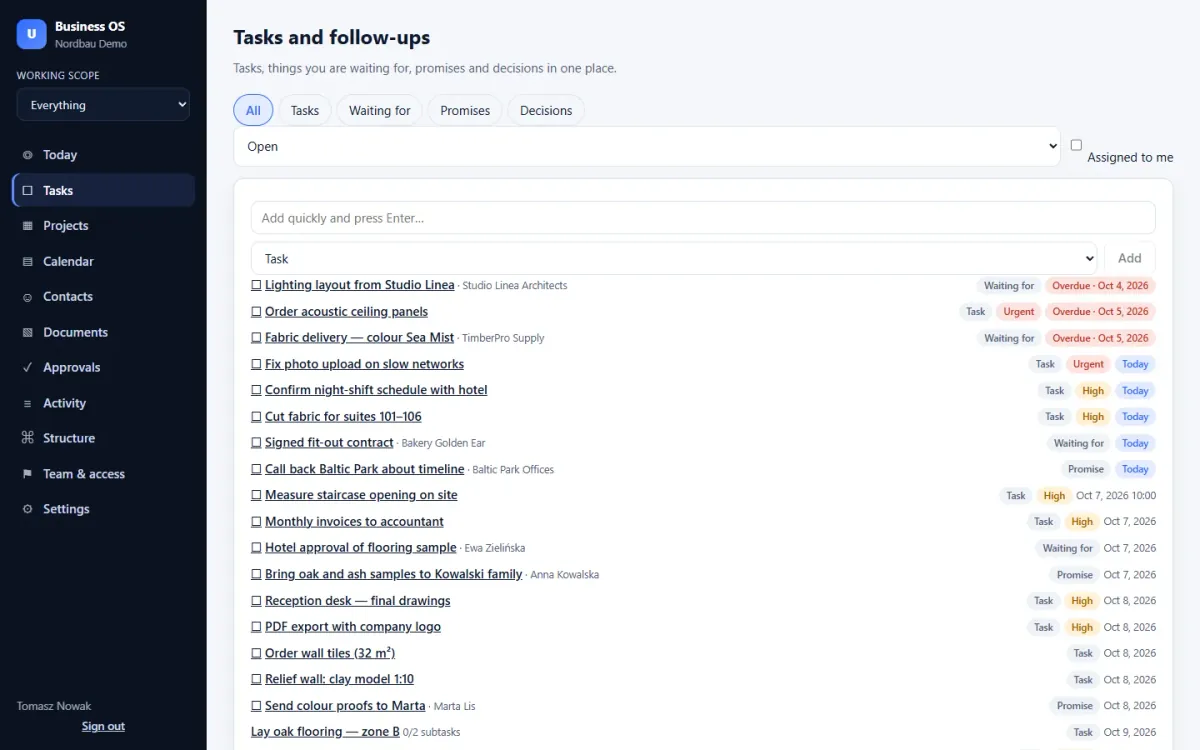1200x750 pixels.
Task: Click the Business OS logo icon
Action: pos(31,34)
